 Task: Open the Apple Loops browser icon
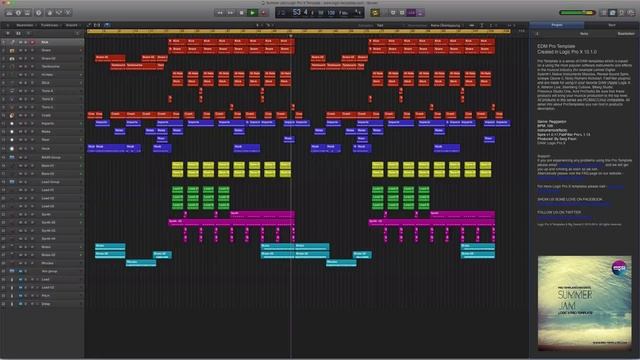tap(622, 13)
